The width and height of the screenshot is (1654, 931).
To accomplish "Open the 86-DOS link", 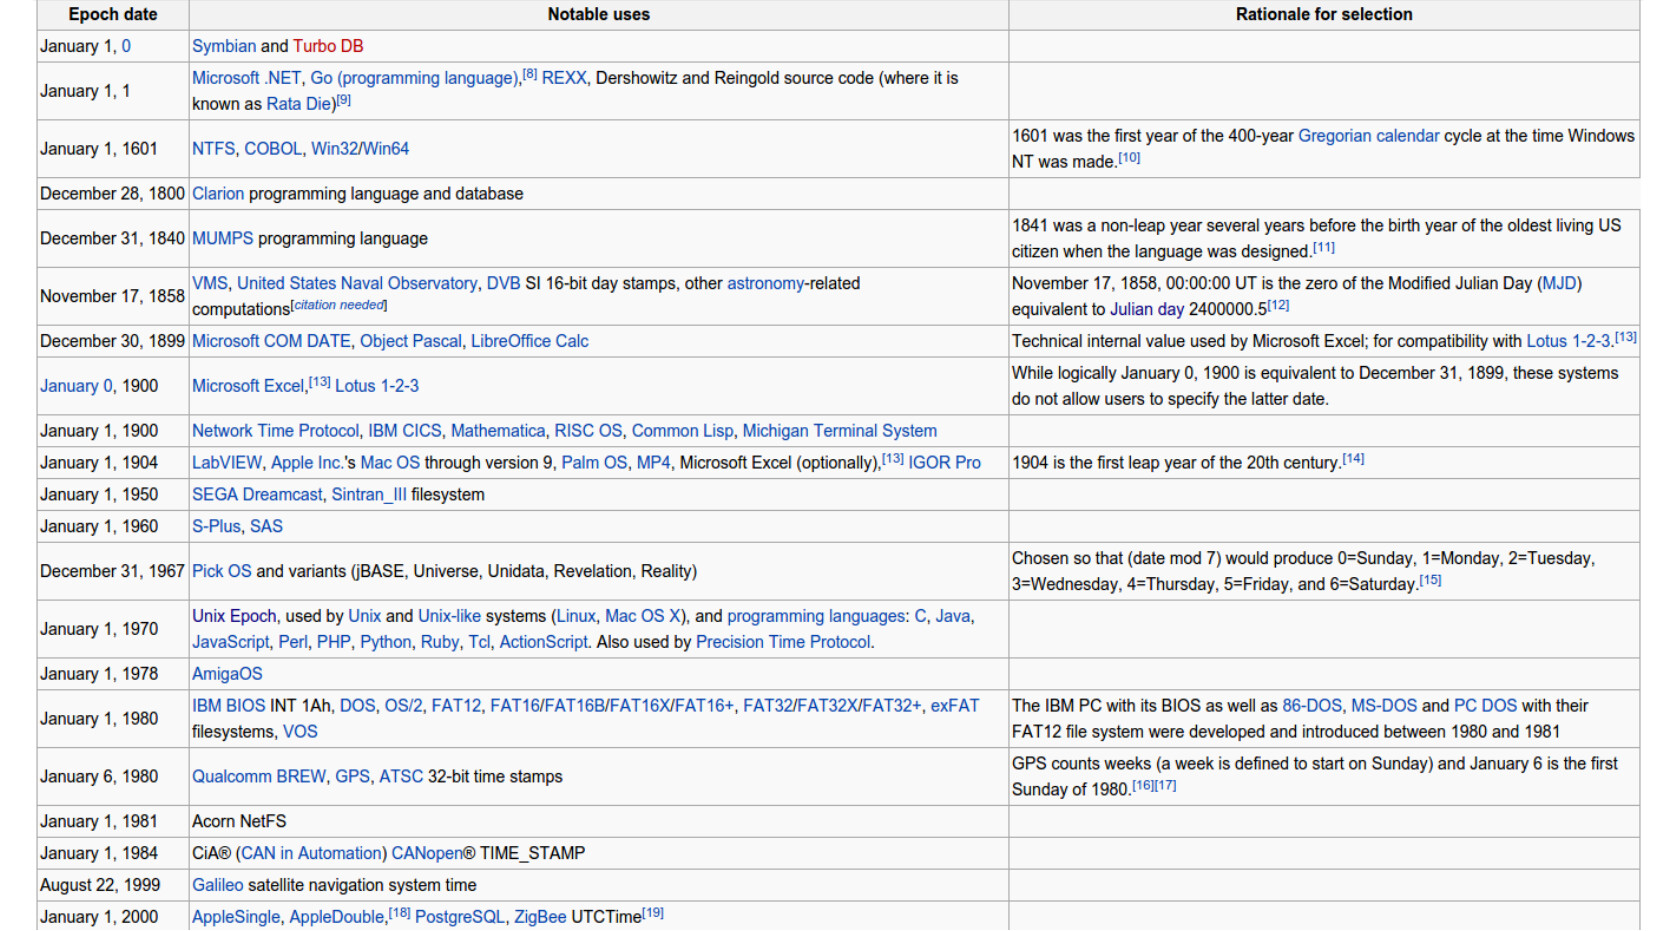I will [x=1312, y=707].
